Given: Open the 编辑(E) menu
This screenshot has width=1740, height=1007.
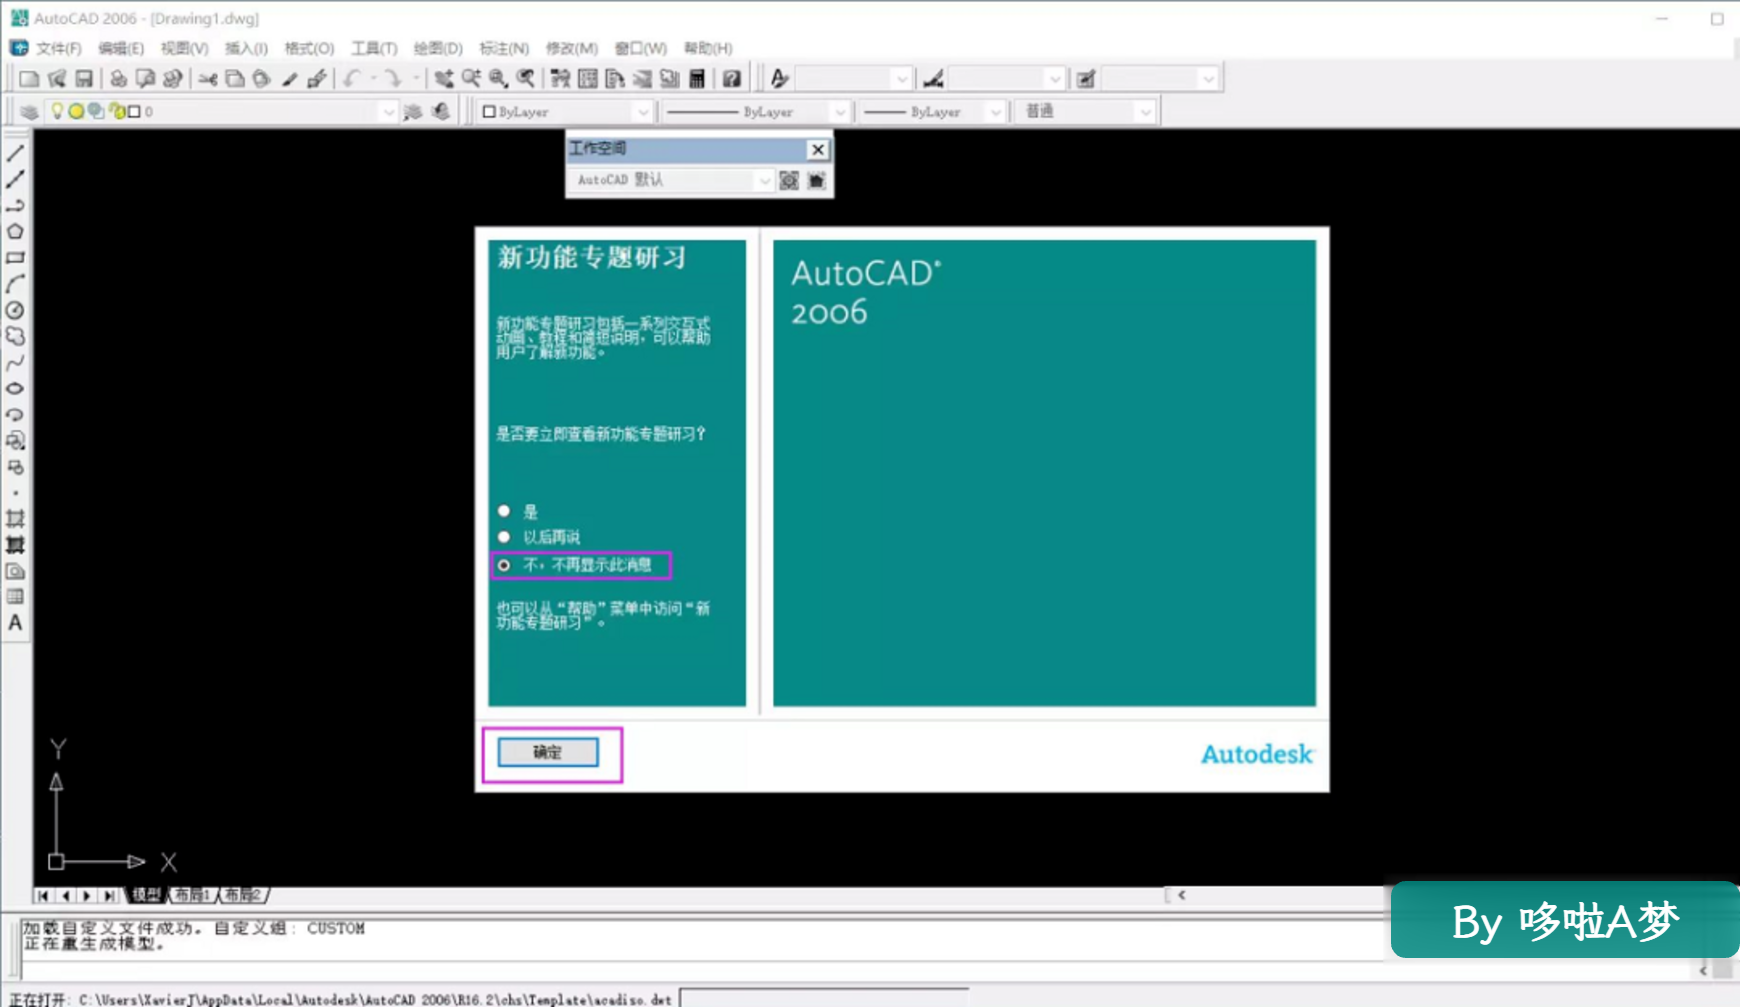Looking at the screenshot, I should coord(121,48).
